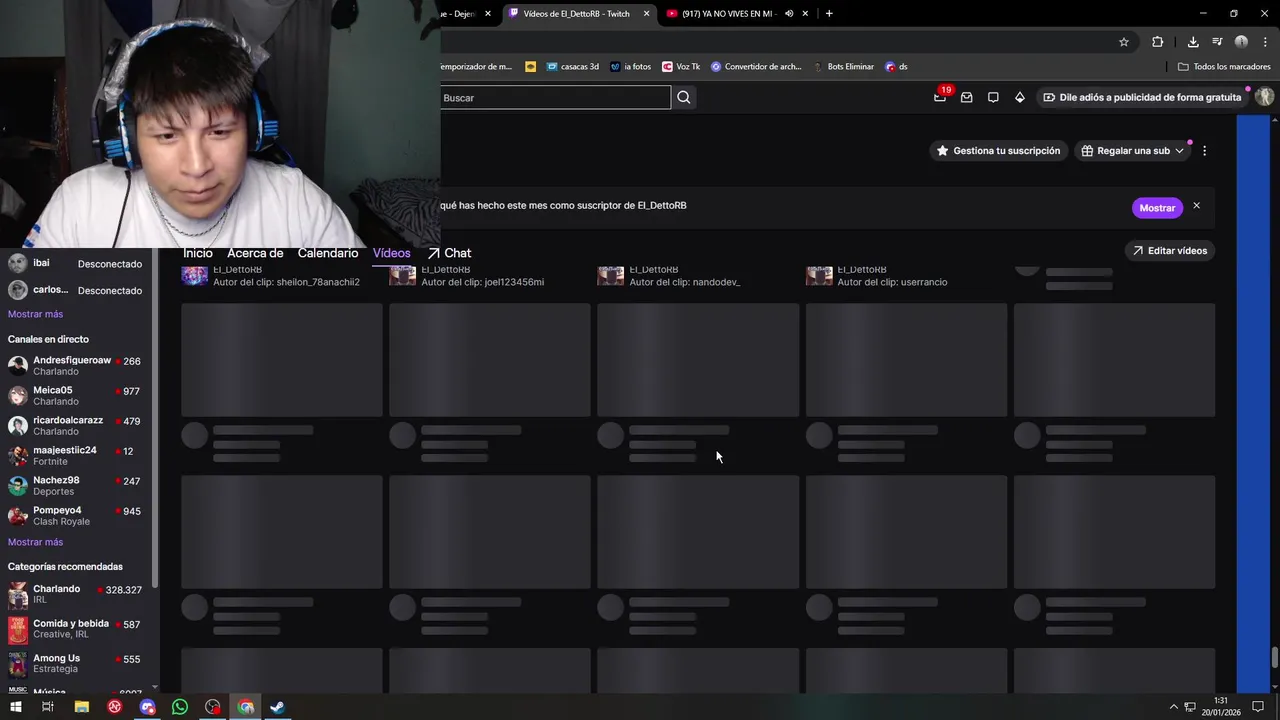Open the Bots Eliminar bookmark
Screen dimensions: 1280x720
pos(842,67)
